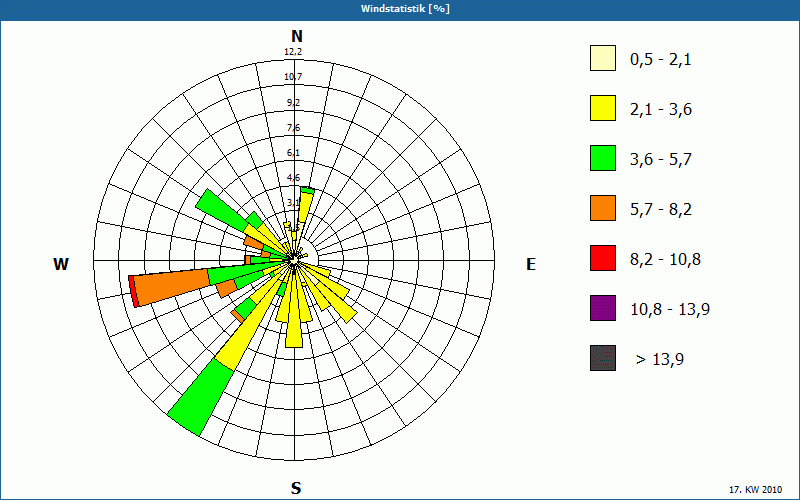Image resolution: width=800 pixels, height=500 pixels.
Task: Click the '17. KW 2010' date label
Action: coord(756,489)
